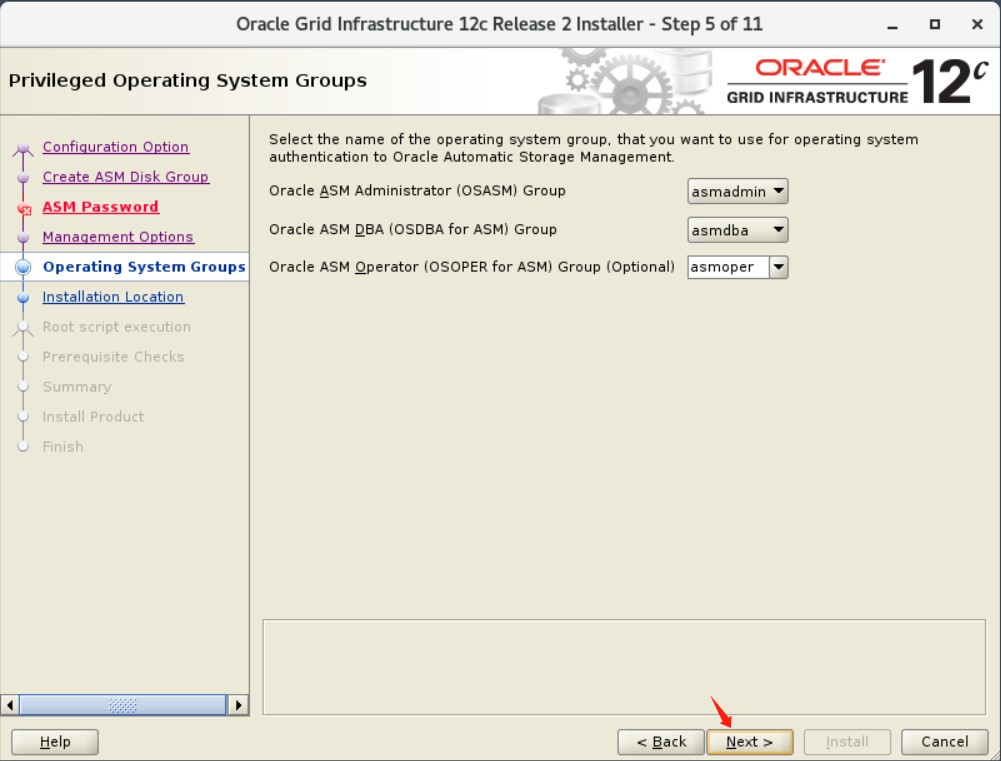Click the Next button to continue
This screenshot has height=761, width=1001.
tap(749, 742)
